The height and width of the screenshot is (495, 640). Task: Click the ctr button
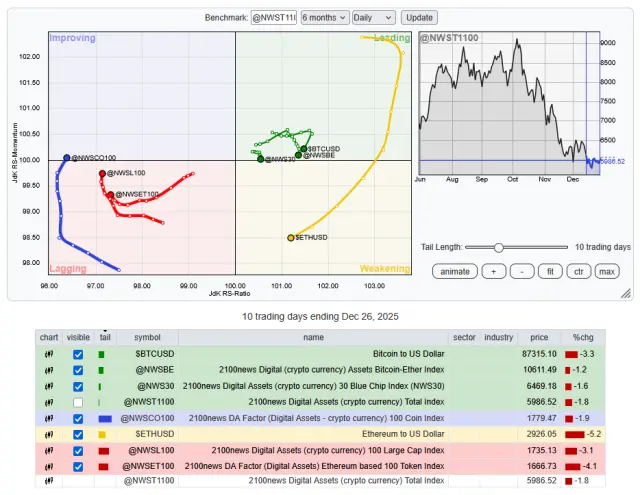coord(578,271)
